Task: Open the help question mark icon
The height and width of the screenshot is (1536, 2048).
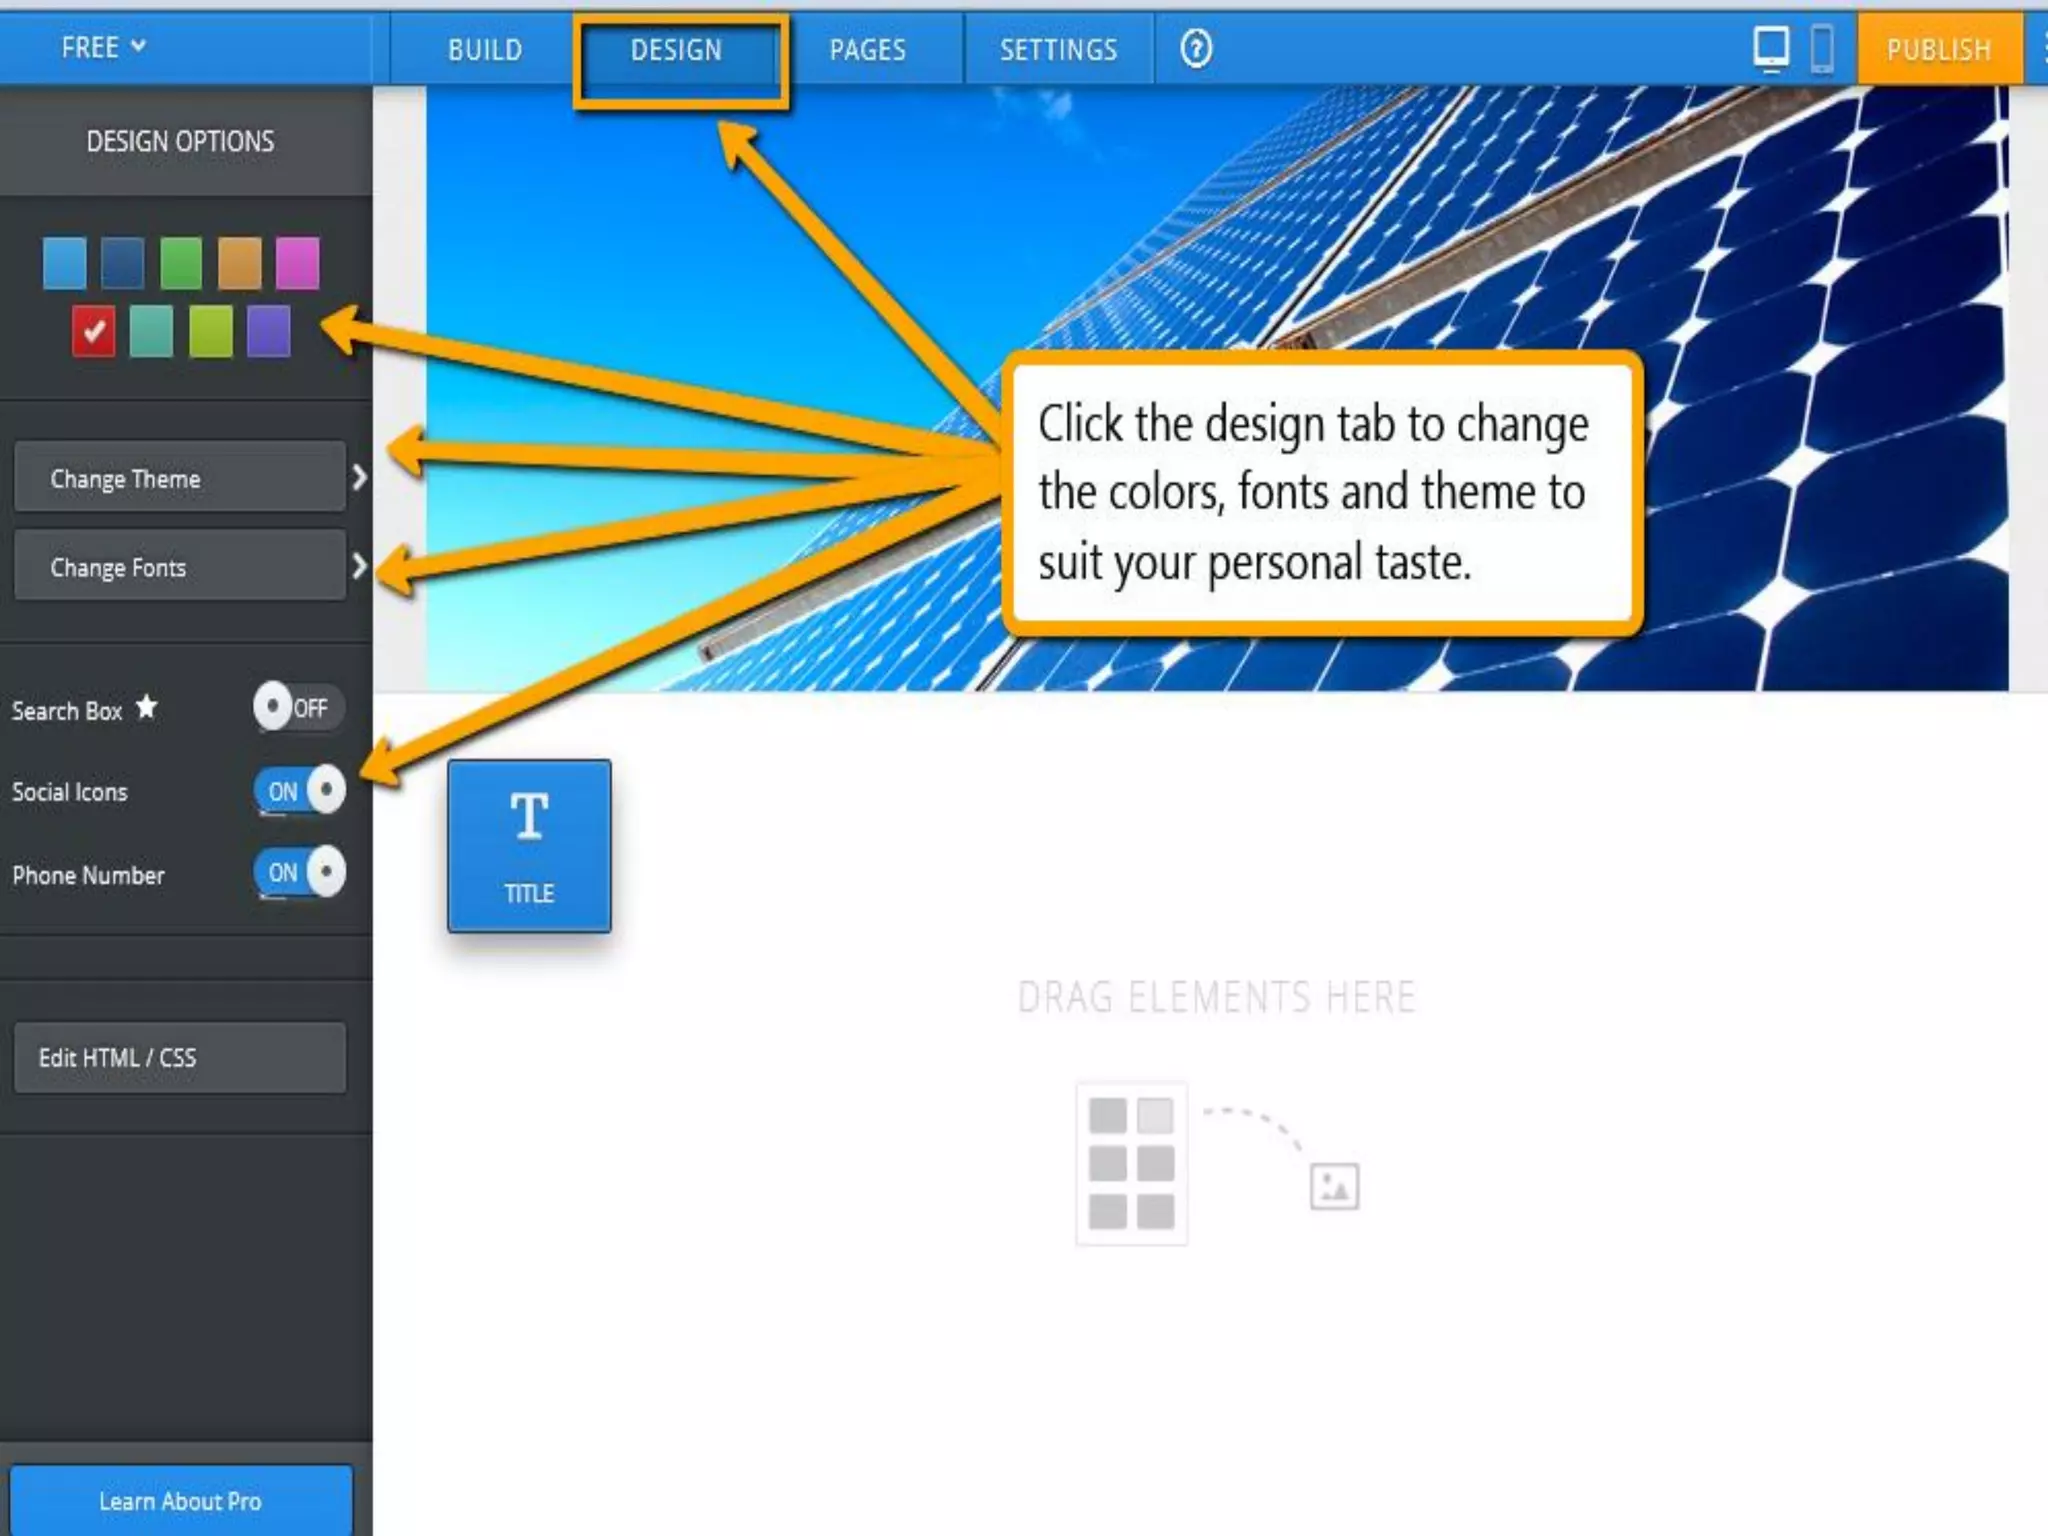Action: click(x=1196, y=48)
